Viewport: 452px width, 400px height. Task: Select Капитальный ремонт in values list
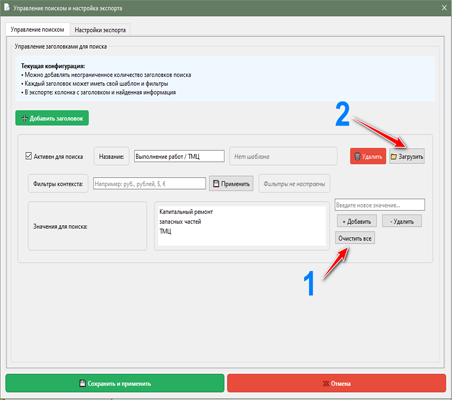(x=186, y=212)
